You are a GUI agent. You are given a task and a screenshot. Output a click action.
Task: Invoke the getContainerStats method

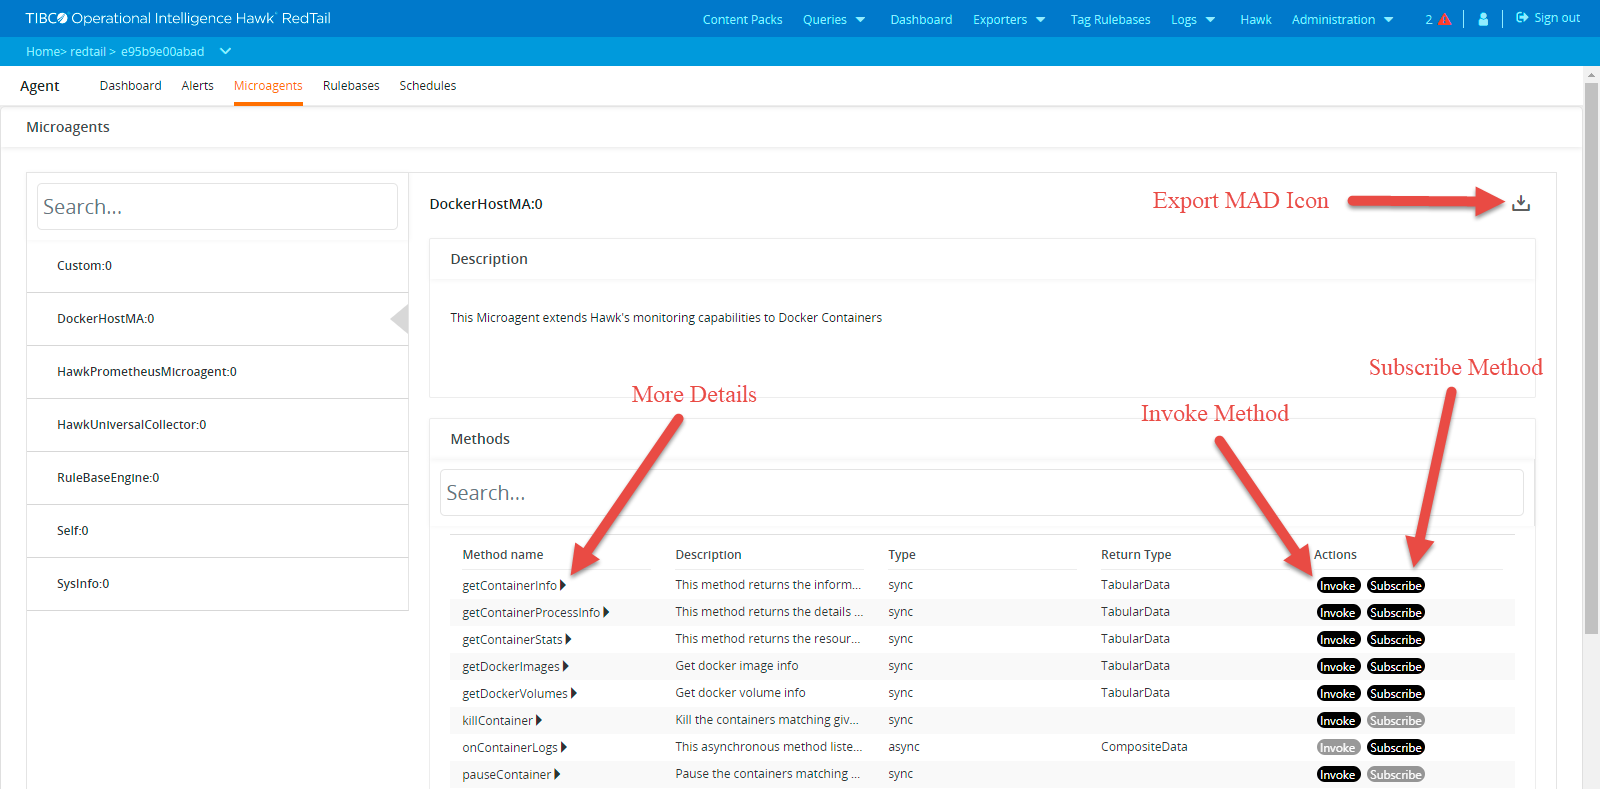coord(1337,640)
